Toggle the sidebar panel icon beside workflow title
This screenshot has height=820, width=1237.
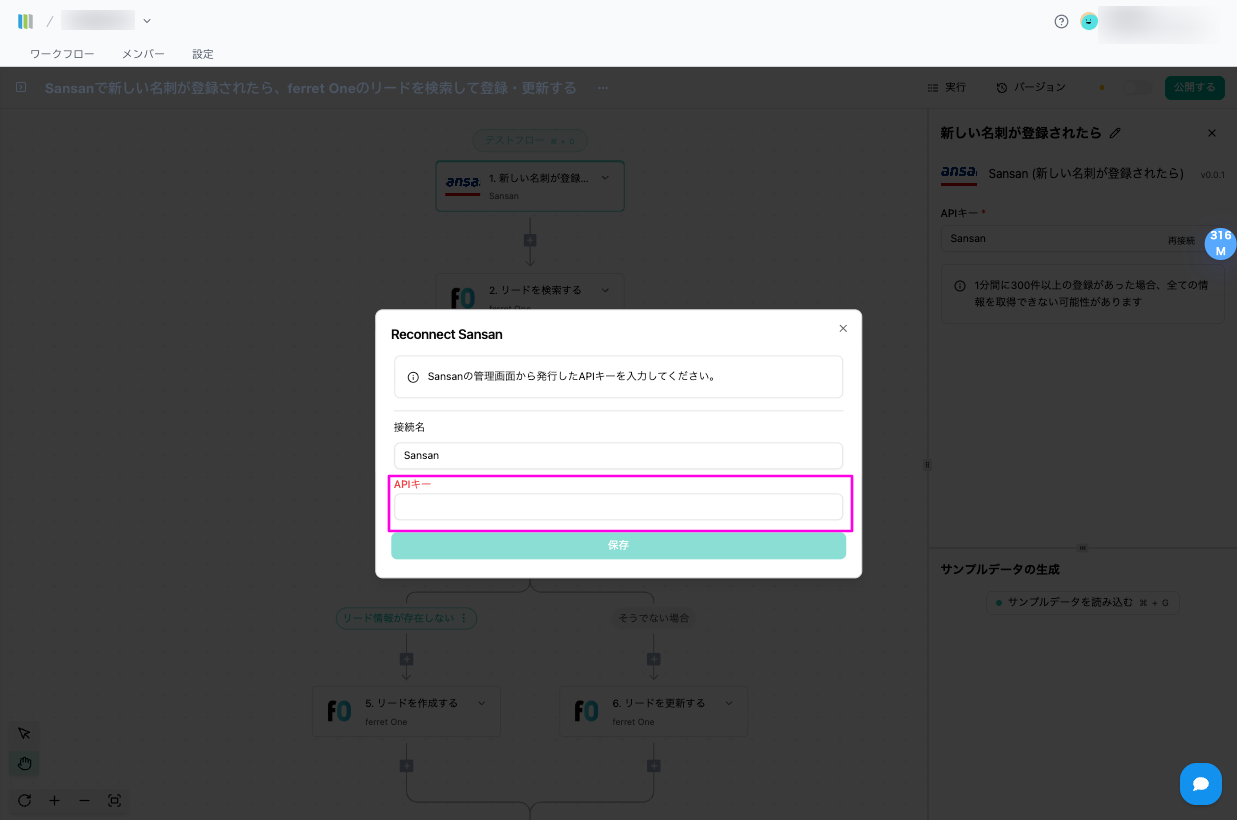(x=21, y=88)
